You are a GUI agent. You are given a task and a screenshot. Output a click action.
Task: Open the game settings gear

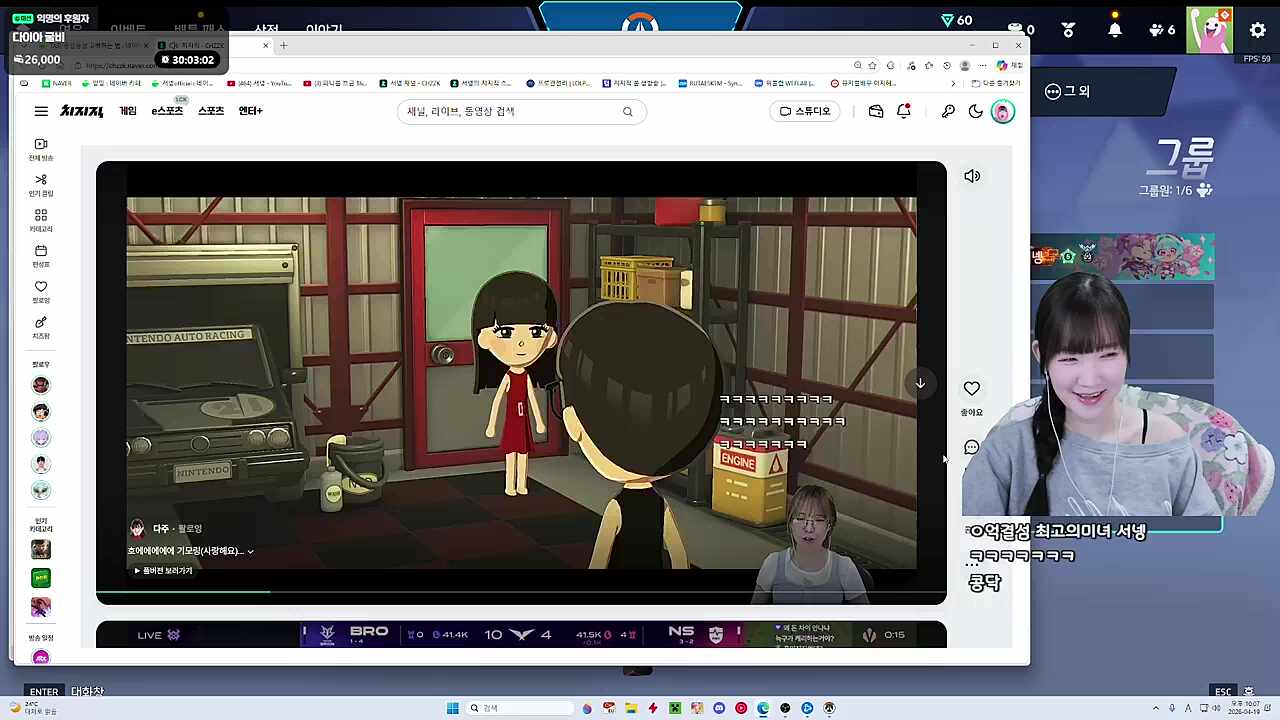[x=1258, y=30]
